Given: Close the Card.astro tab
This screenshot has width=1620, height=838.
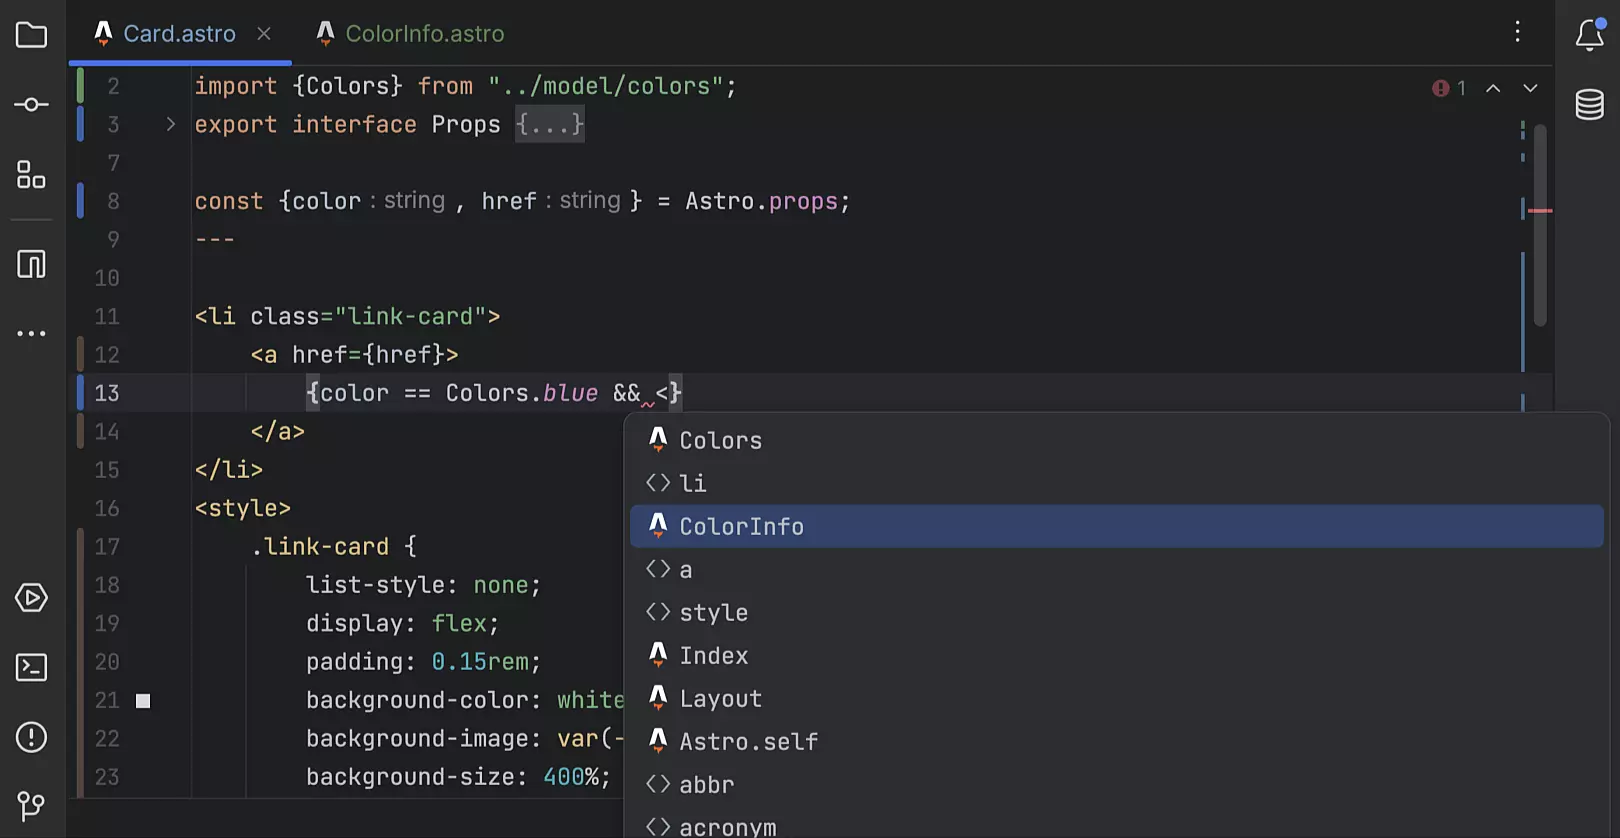Looking at the screenshot, I should (x=264, y=34).
